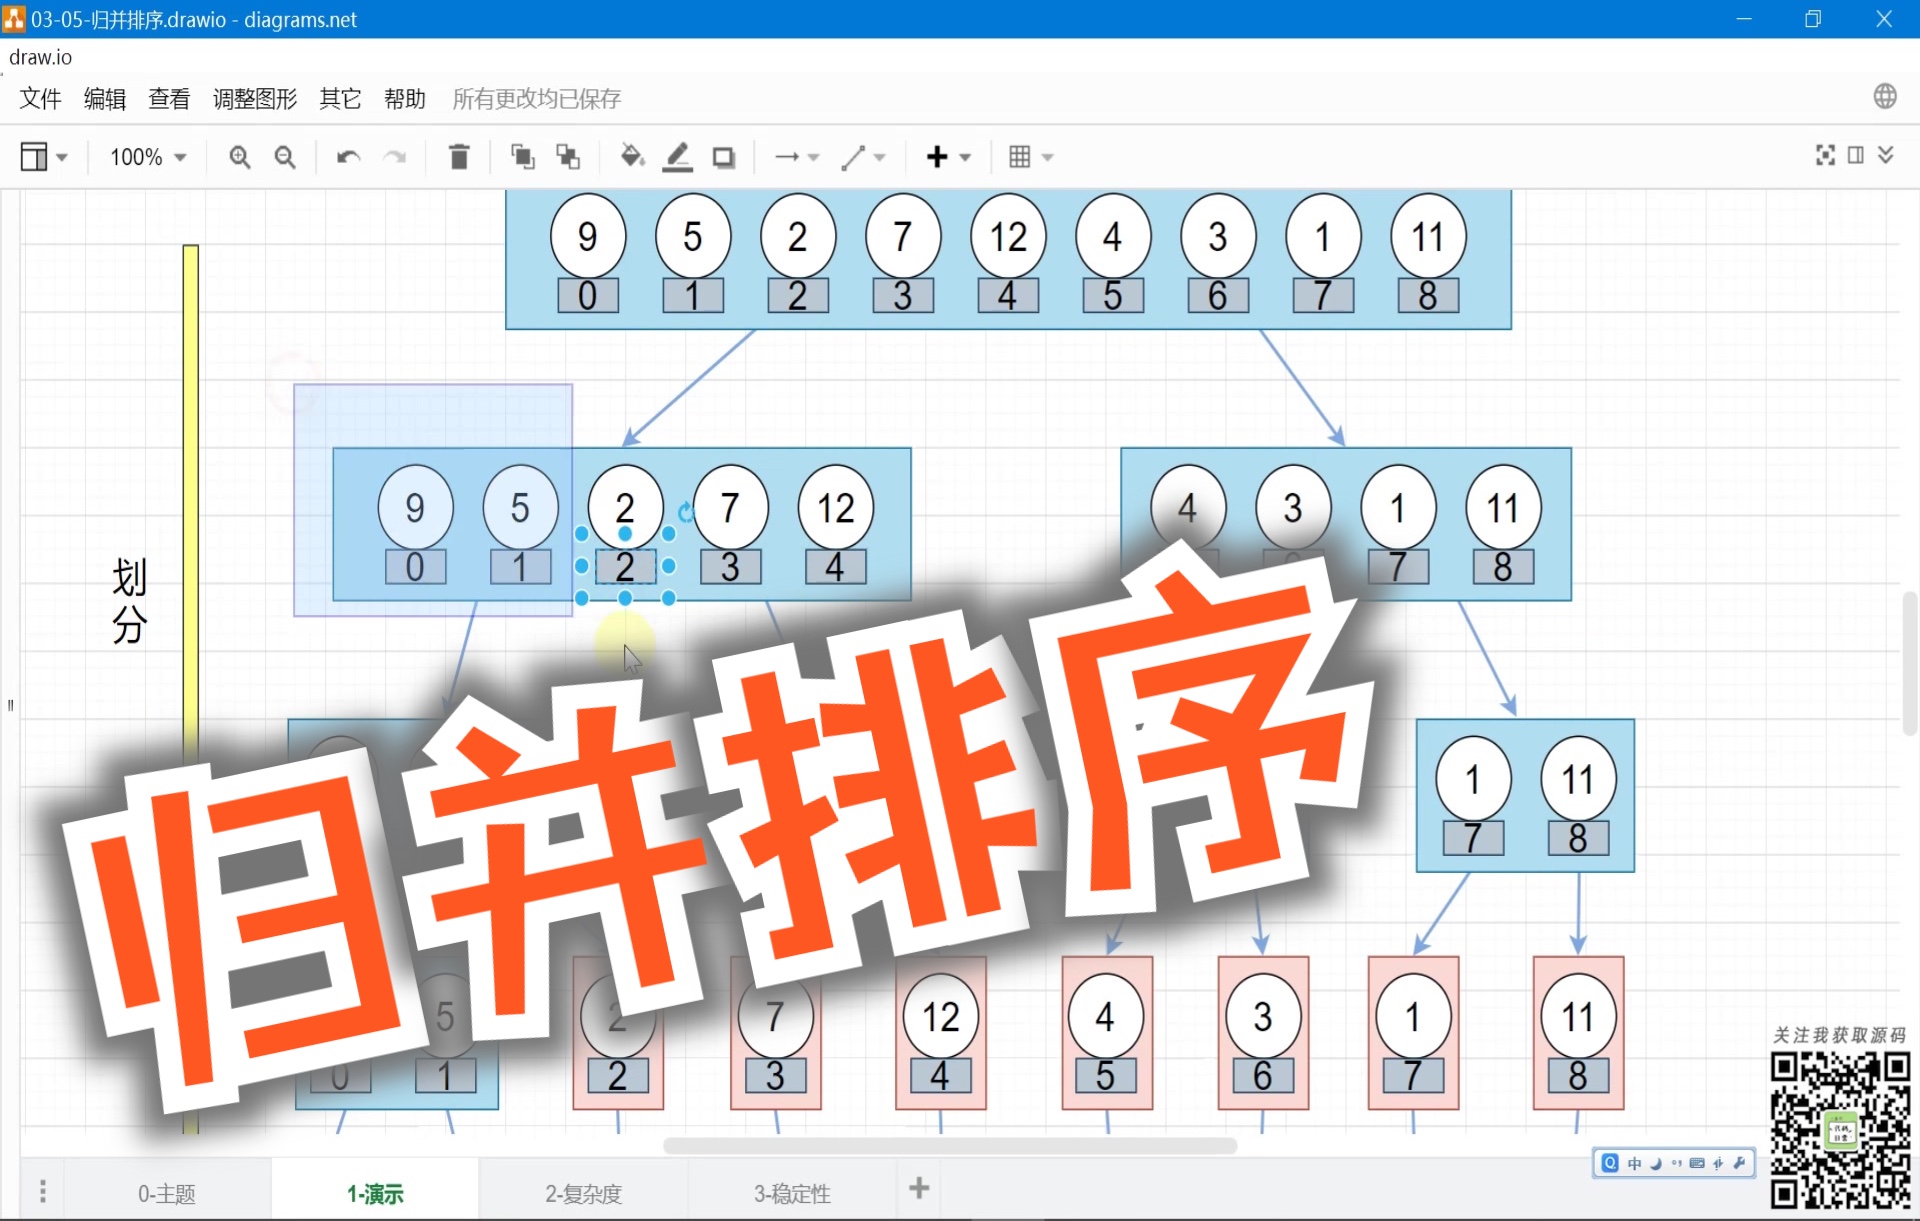Open the 调整图形 menu
1920x1221 pixels.
(255, 98)
